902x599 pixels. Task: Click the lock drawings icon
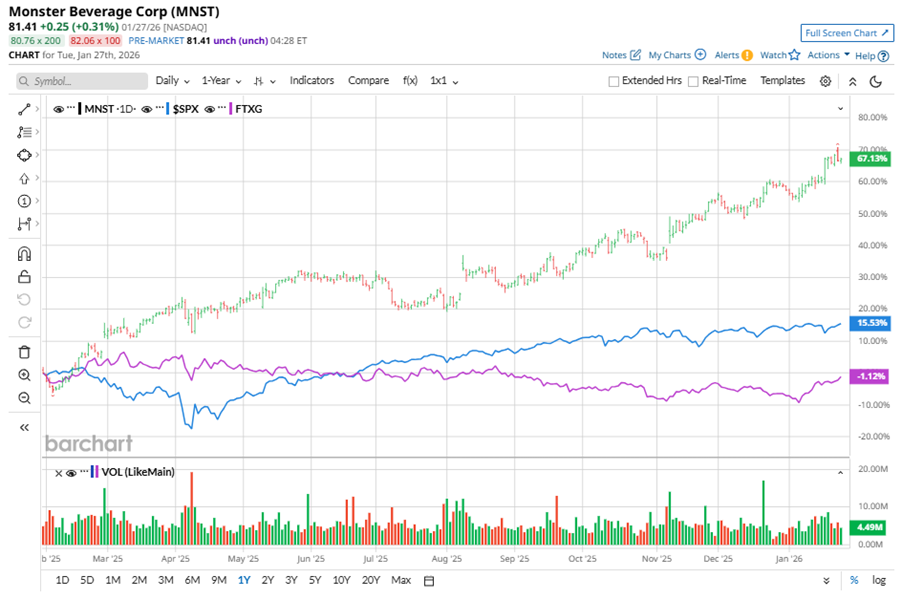tap(24, 277)
